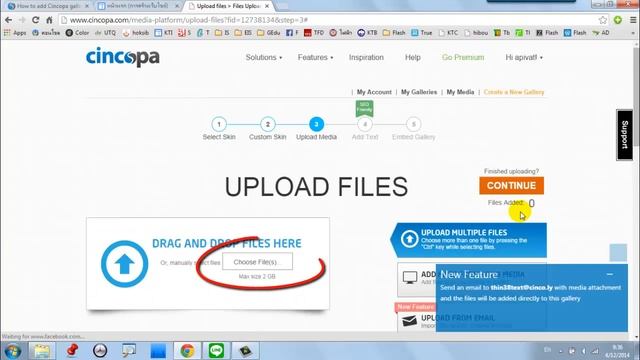The width and height of the screenshot is (640, 360).
Task: Open the UTQ bookmark
Action: (x=105, y=33)
